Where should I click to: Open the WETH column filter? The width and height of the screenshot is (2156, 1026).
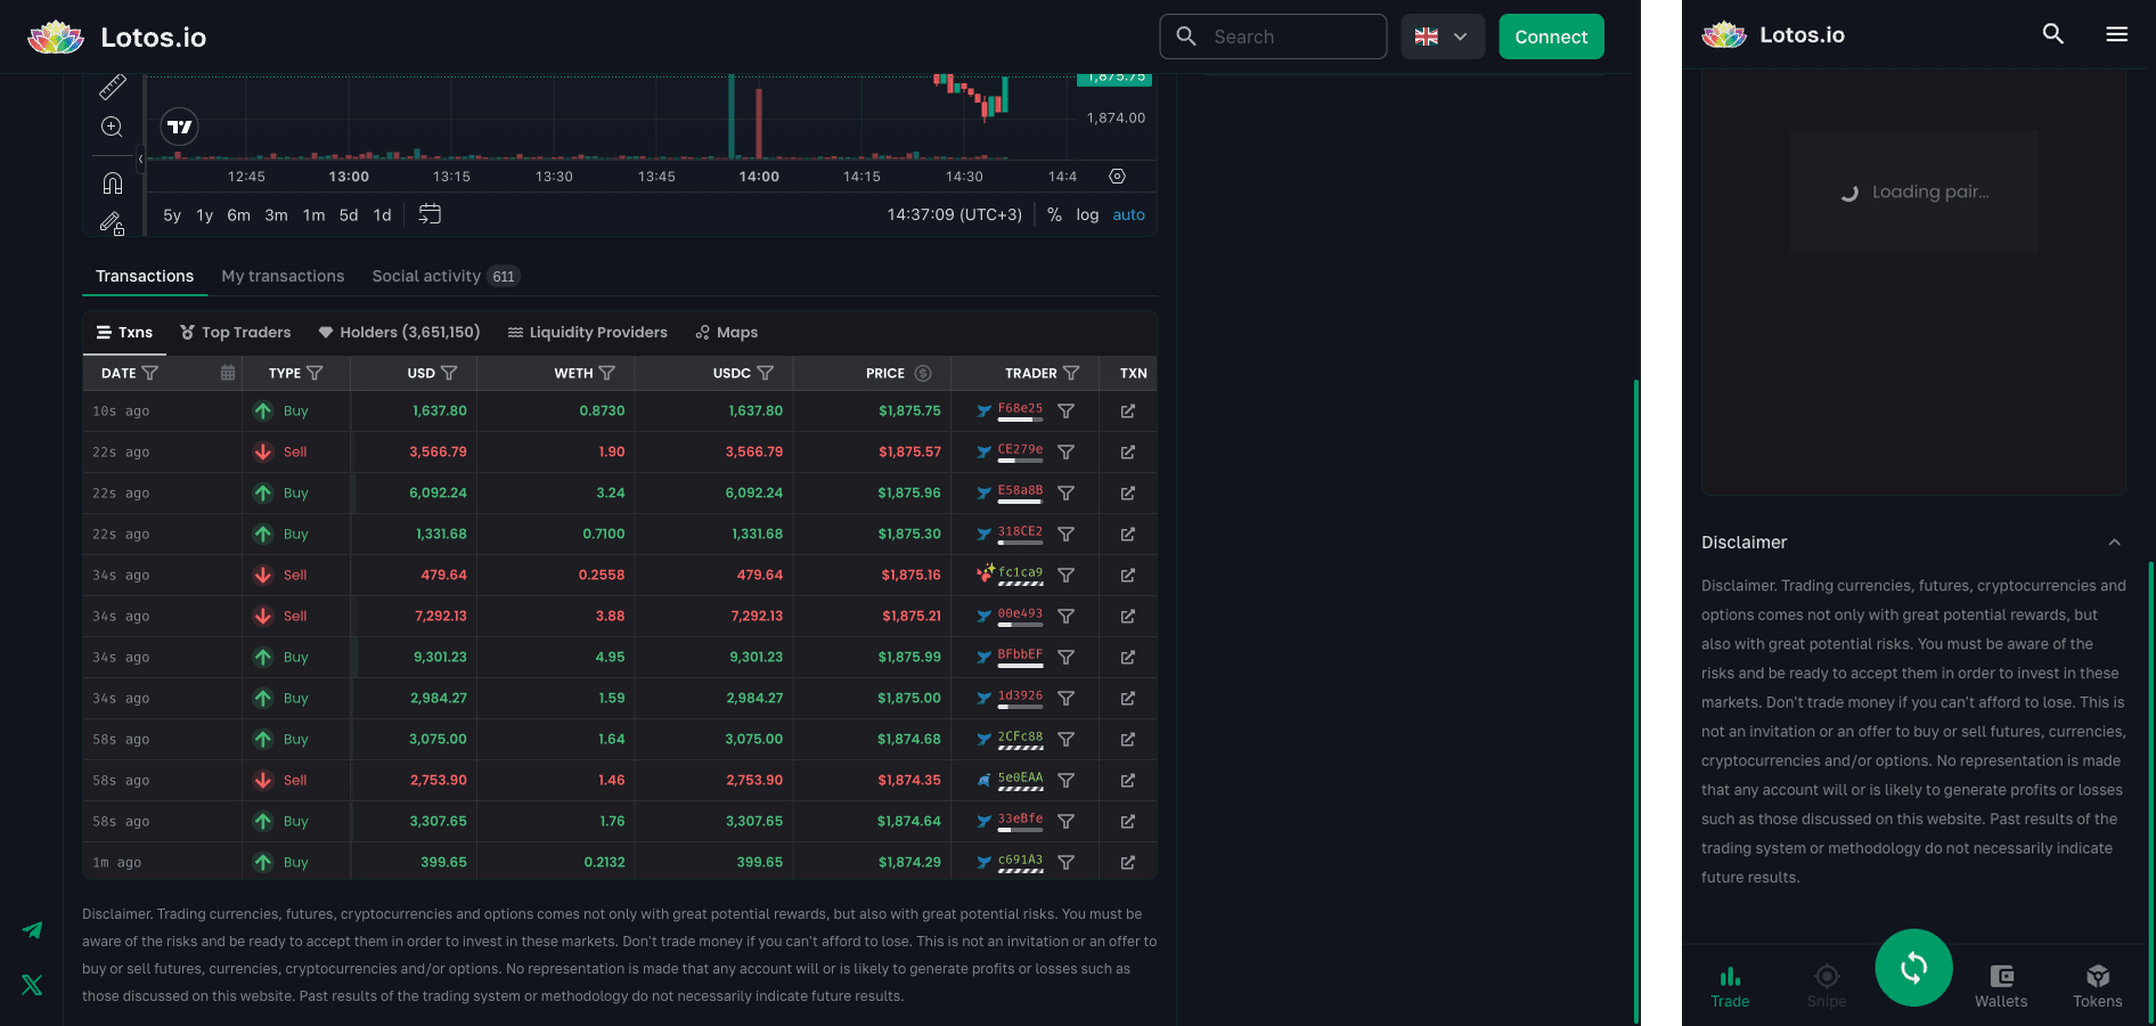(607, 373)
